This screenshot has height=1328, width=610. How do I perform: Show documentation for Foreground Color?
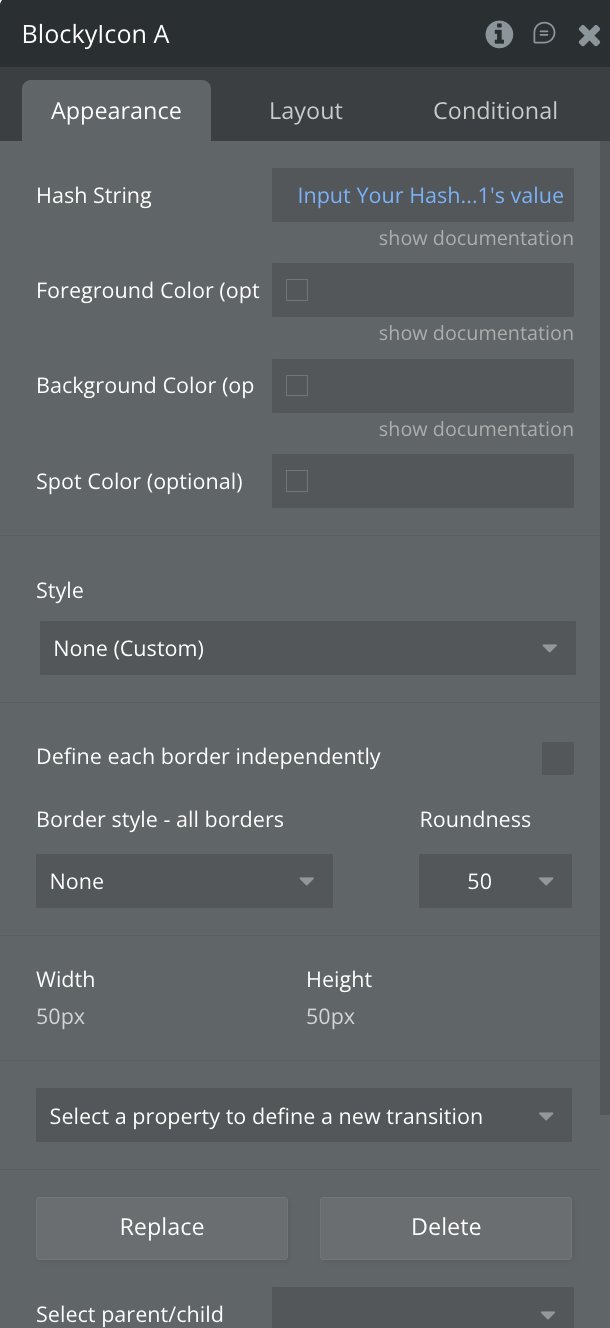coord(476,333)
